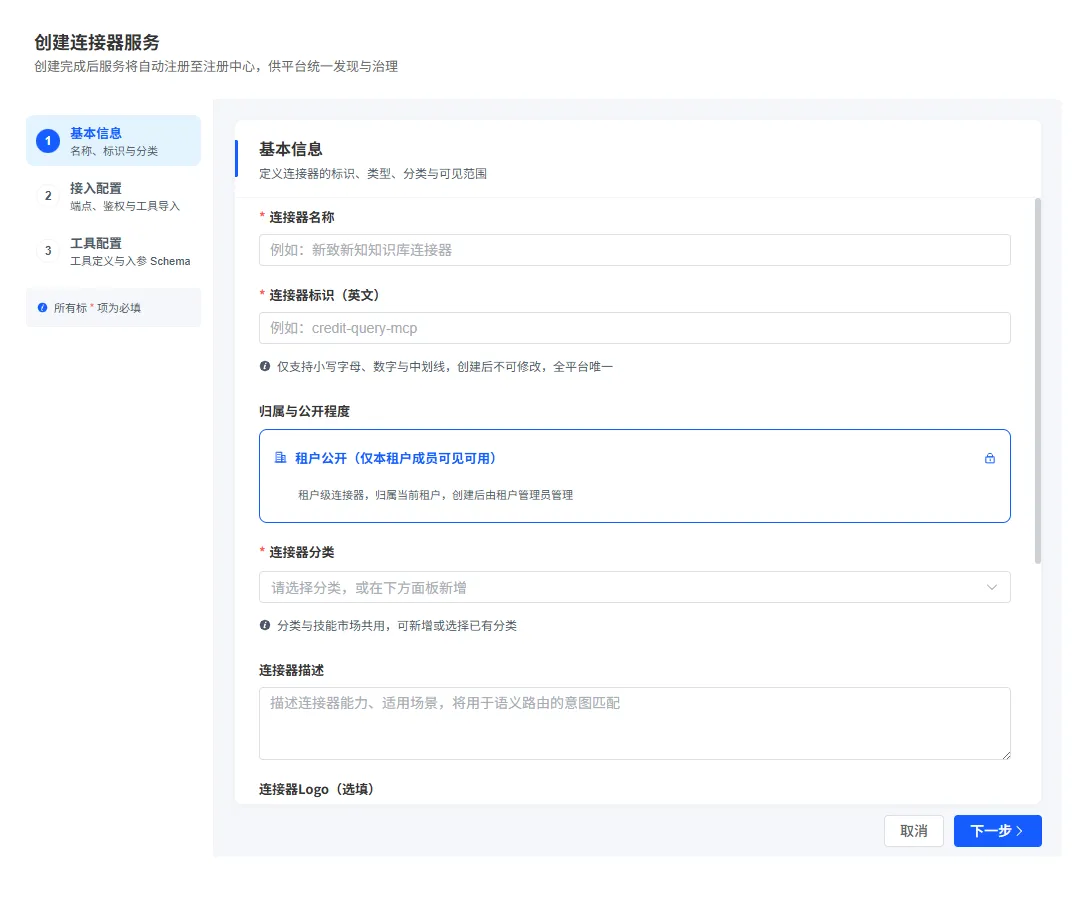Click the 取消 button

tap(914, 831)
